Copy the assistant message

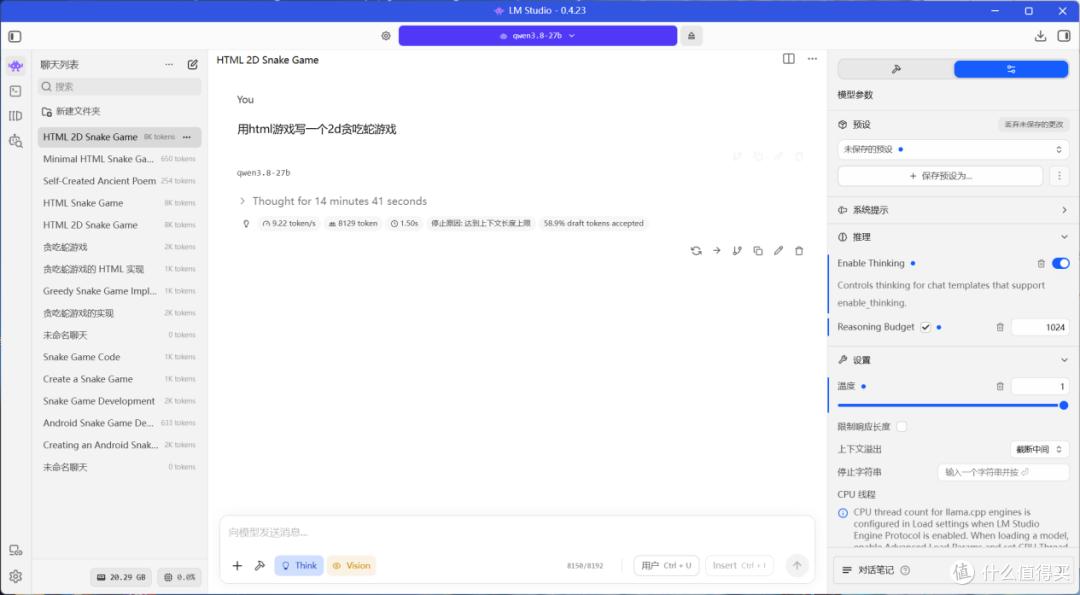758,251
